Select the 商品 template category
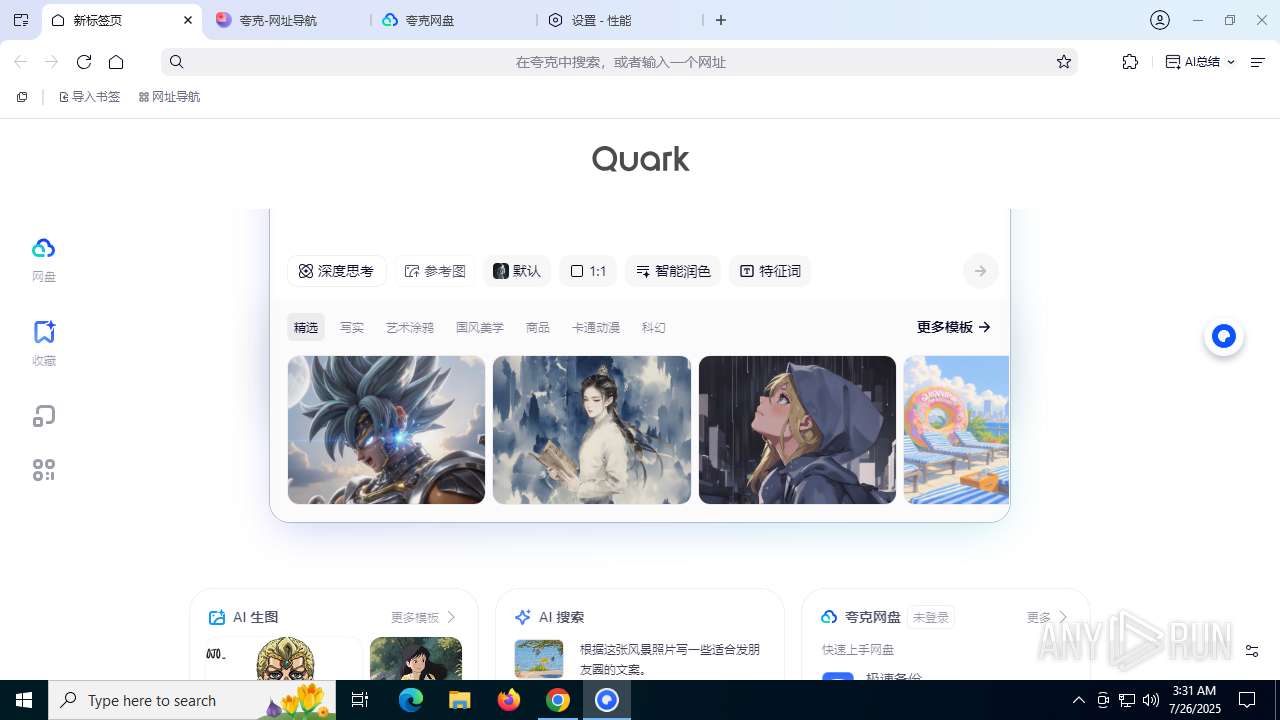 (538, 328)
